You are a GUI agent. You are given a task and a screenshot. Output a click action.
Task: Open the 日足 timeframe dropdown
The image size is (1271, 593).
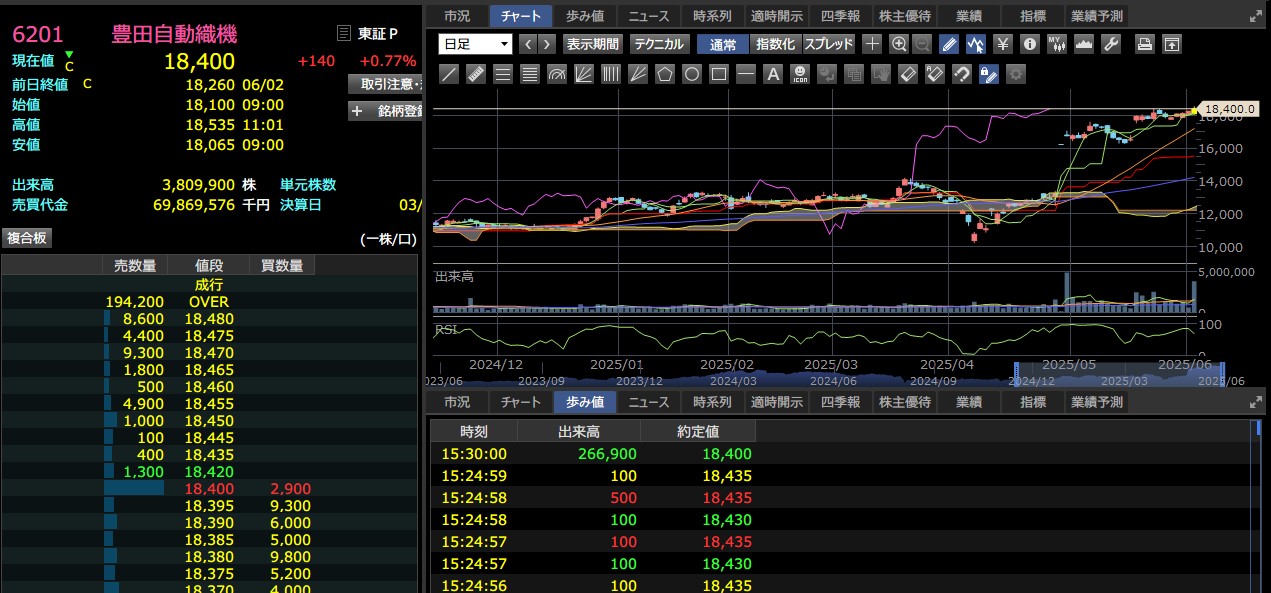475,44
